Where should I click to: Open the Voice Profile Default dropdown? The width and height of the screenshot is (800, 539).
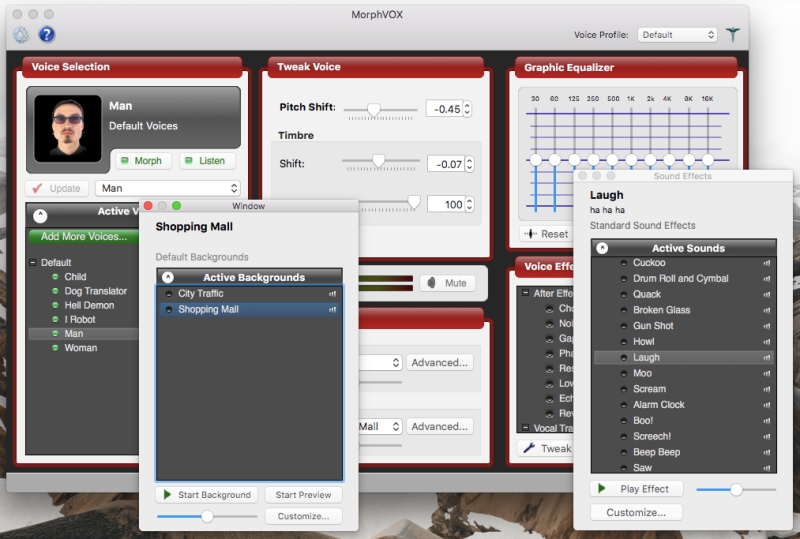click(677, 35)
